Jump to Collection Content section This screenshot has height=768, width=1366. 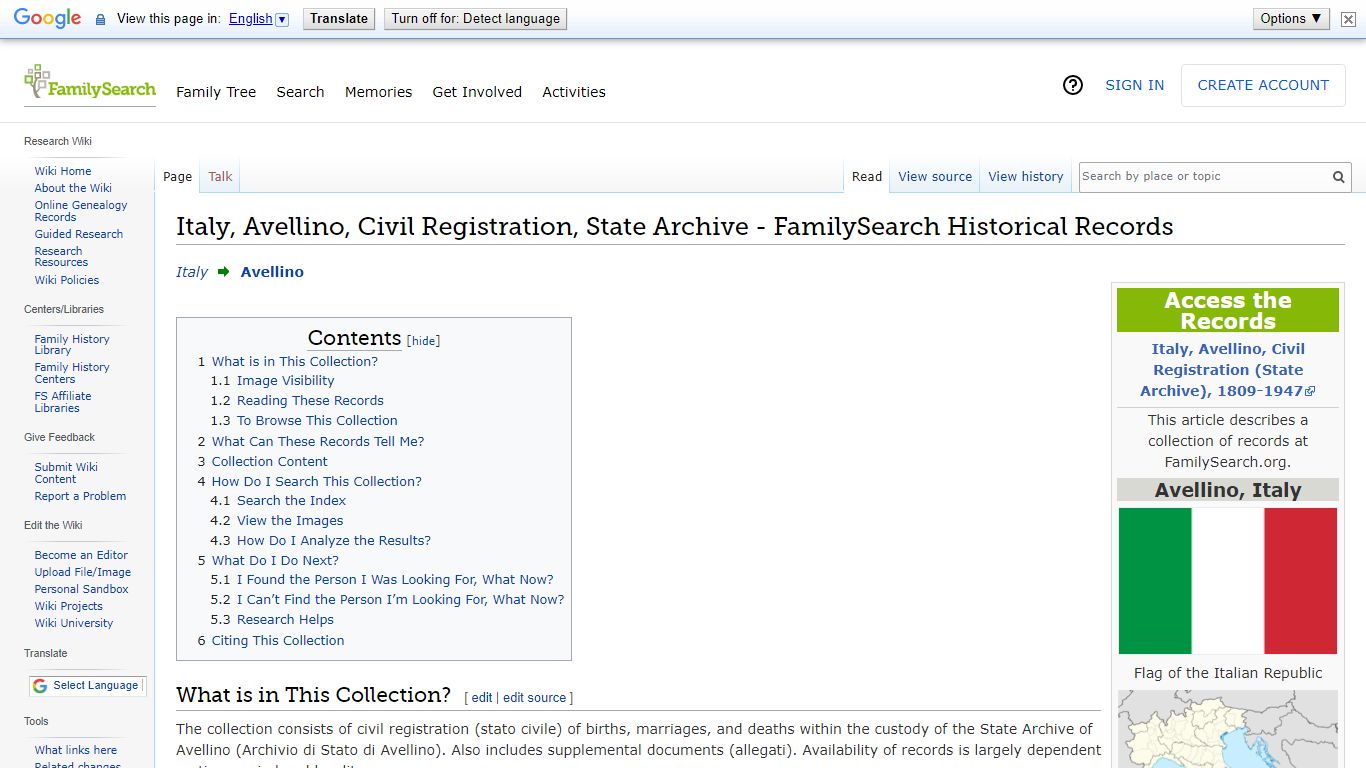point(269,461)
